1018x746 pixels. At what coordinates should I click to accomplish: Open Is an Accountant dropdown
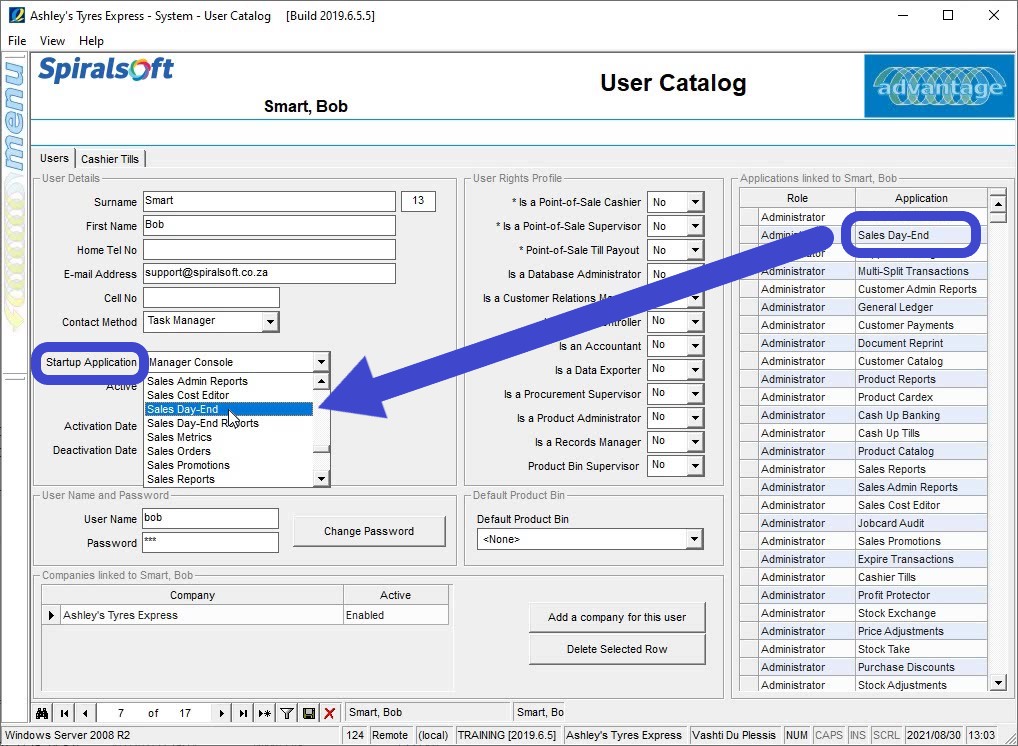click(x=695, y=345)
